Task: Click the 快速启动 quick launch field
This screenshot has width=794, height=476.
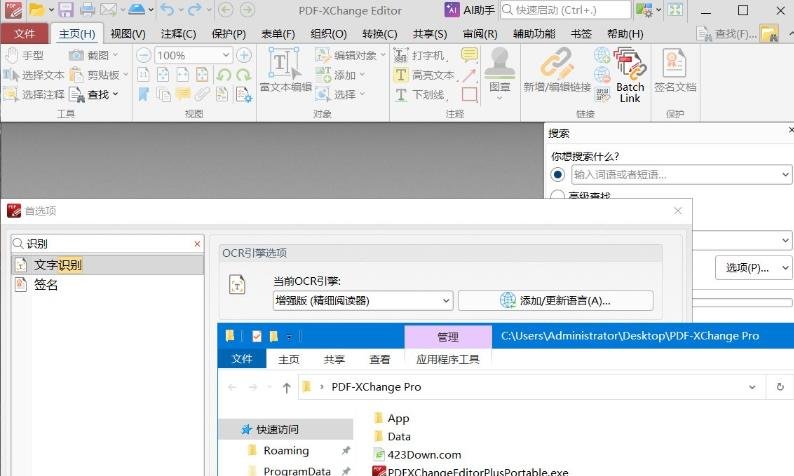Action: coord(566,10)
